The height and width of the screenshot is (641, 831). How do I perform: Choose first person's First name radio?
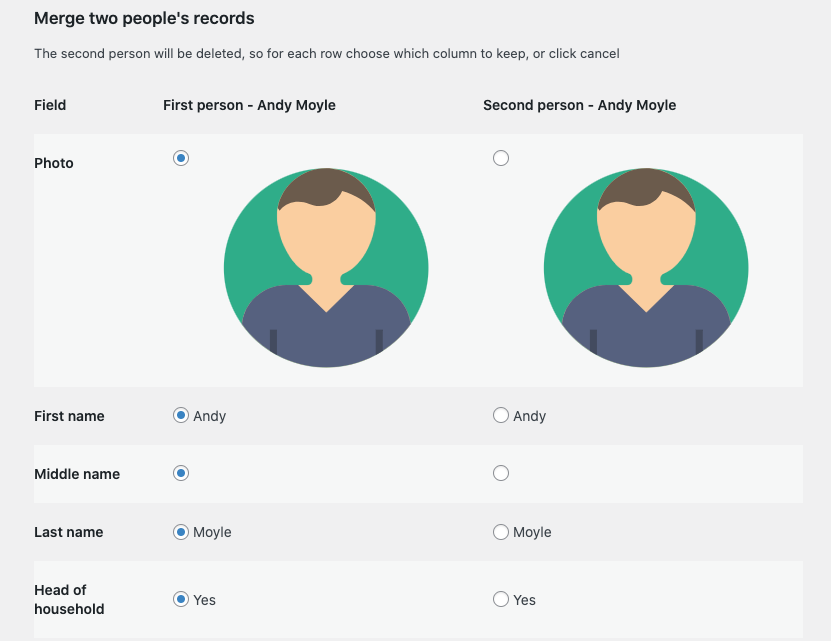point(181,416)
